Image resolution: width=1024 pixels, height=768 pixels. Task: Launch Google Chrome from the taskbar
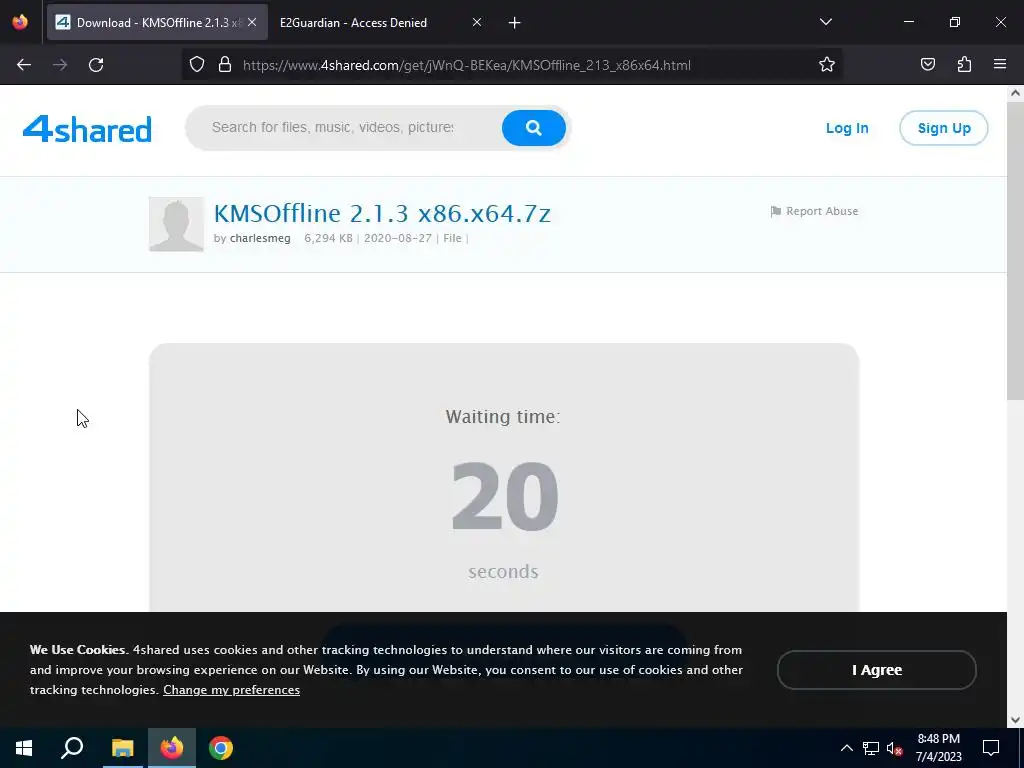(221, 748)
